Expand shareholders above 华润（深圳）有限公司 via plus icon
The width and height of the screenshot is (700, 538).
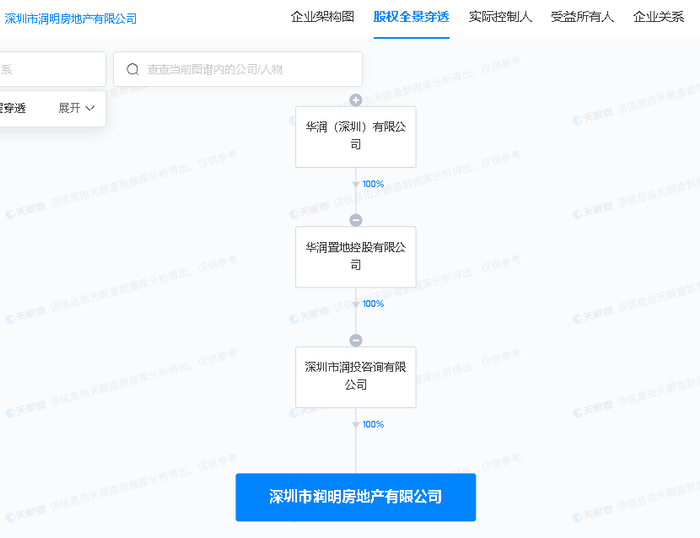point(355,100)
